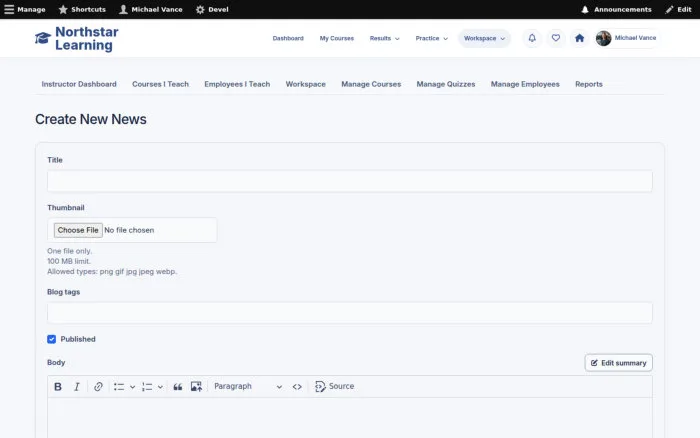Click into the Blog tags field
Image resolution: width=700 pixels, height=438 pixels.
(350, 313)
